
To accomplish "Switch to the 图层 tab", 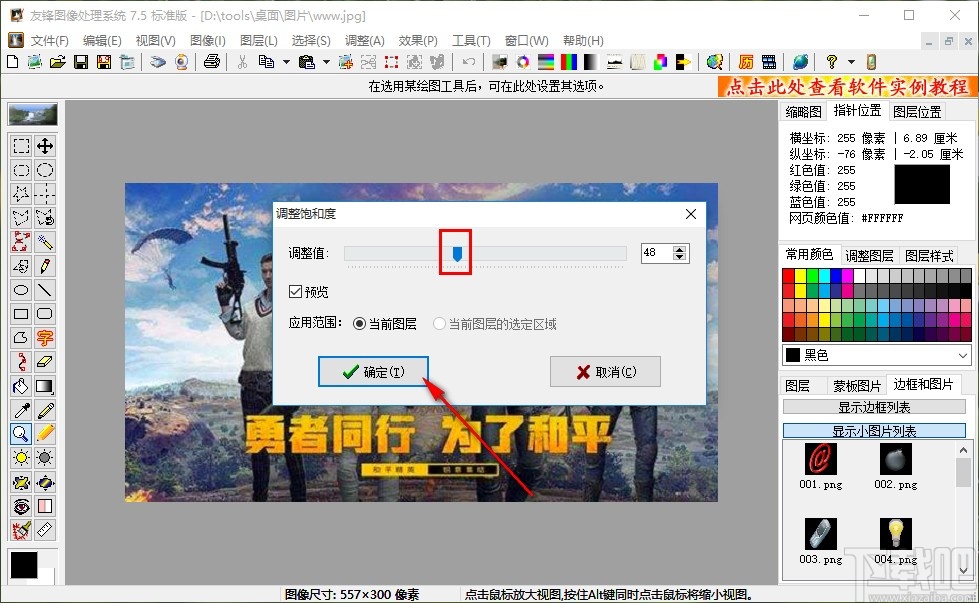I will pos(797,386).
